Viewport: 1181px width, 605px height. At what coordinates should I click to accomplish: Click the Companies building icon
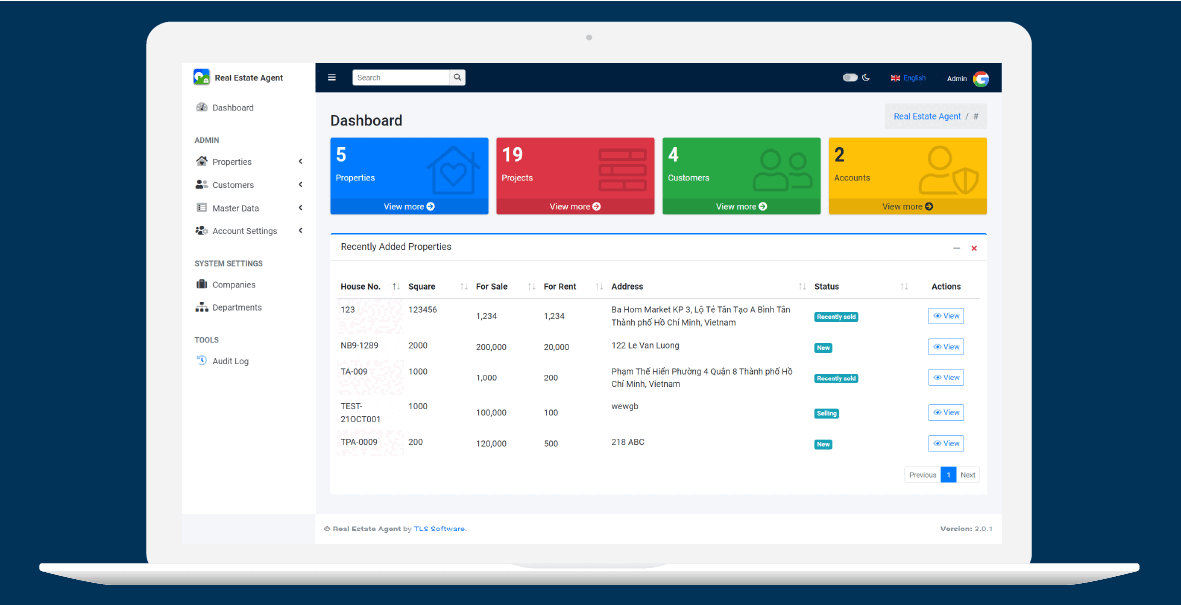[202, 284]
